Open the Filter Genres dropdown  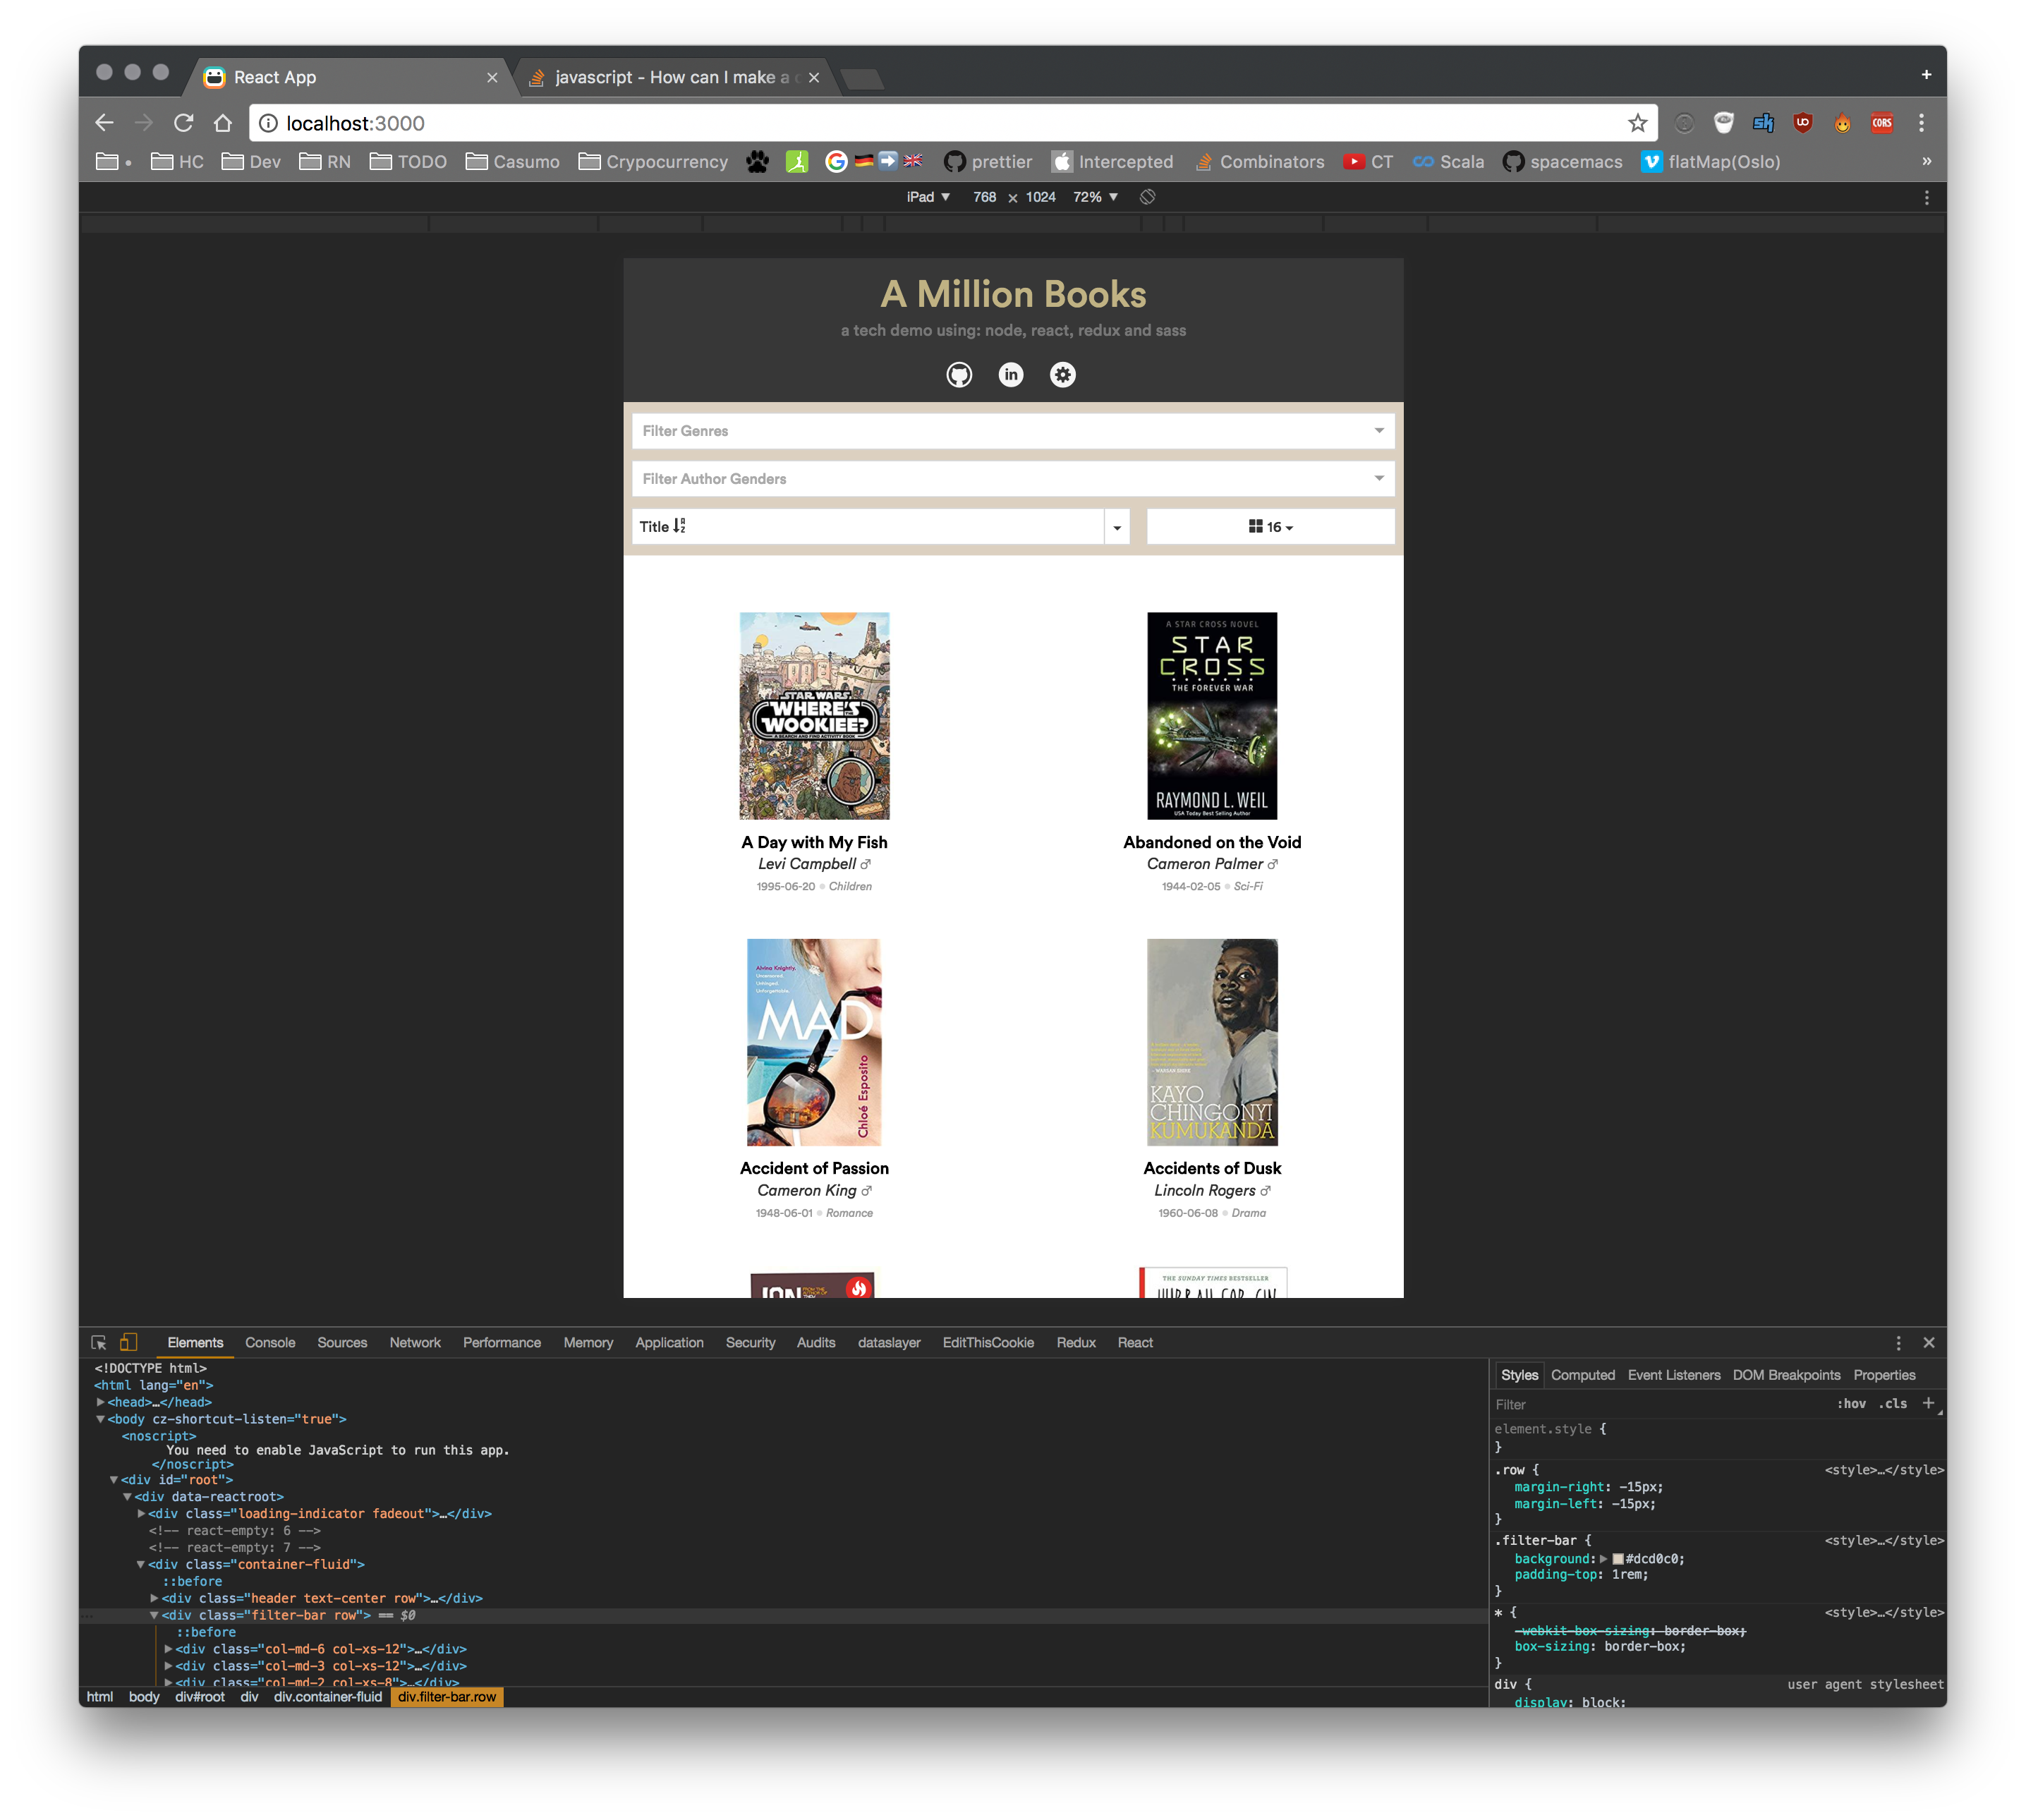pos(1013,431)
